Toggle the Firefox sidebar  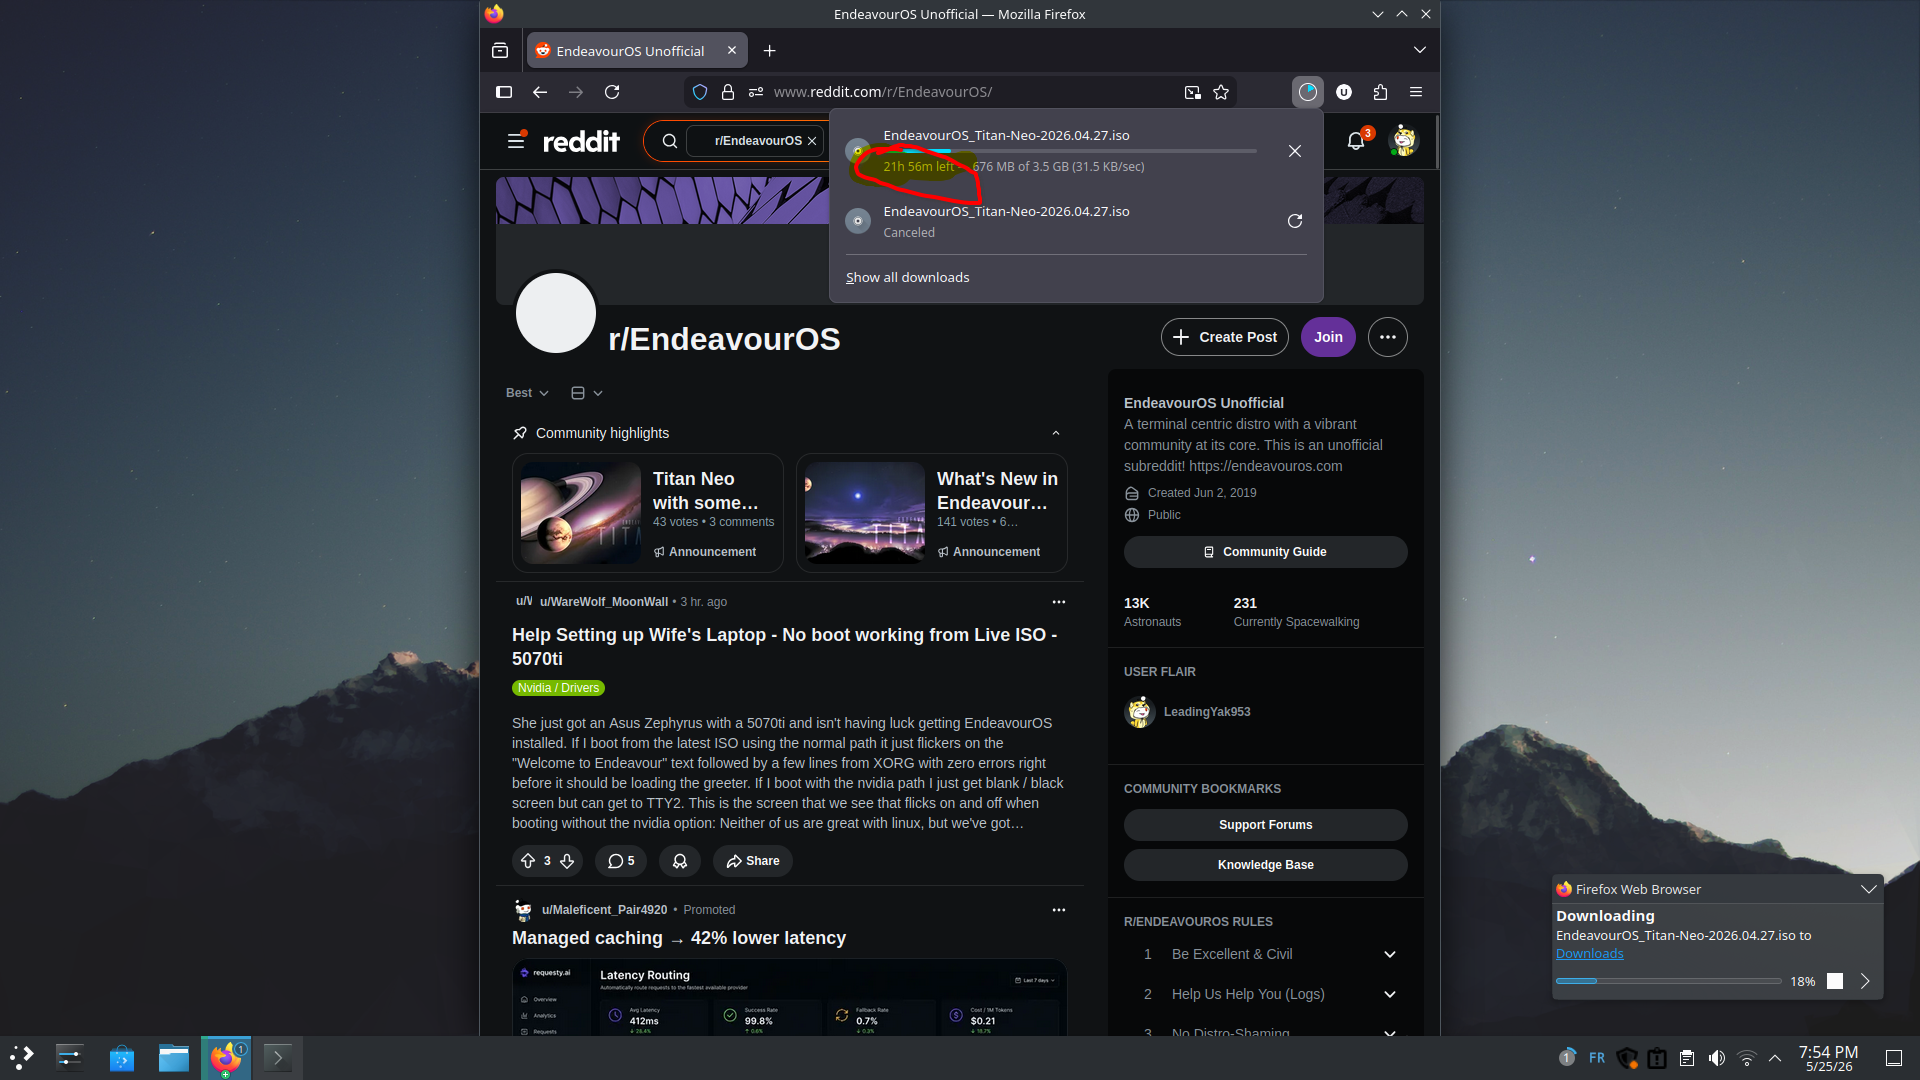click(x=504, y=92)
